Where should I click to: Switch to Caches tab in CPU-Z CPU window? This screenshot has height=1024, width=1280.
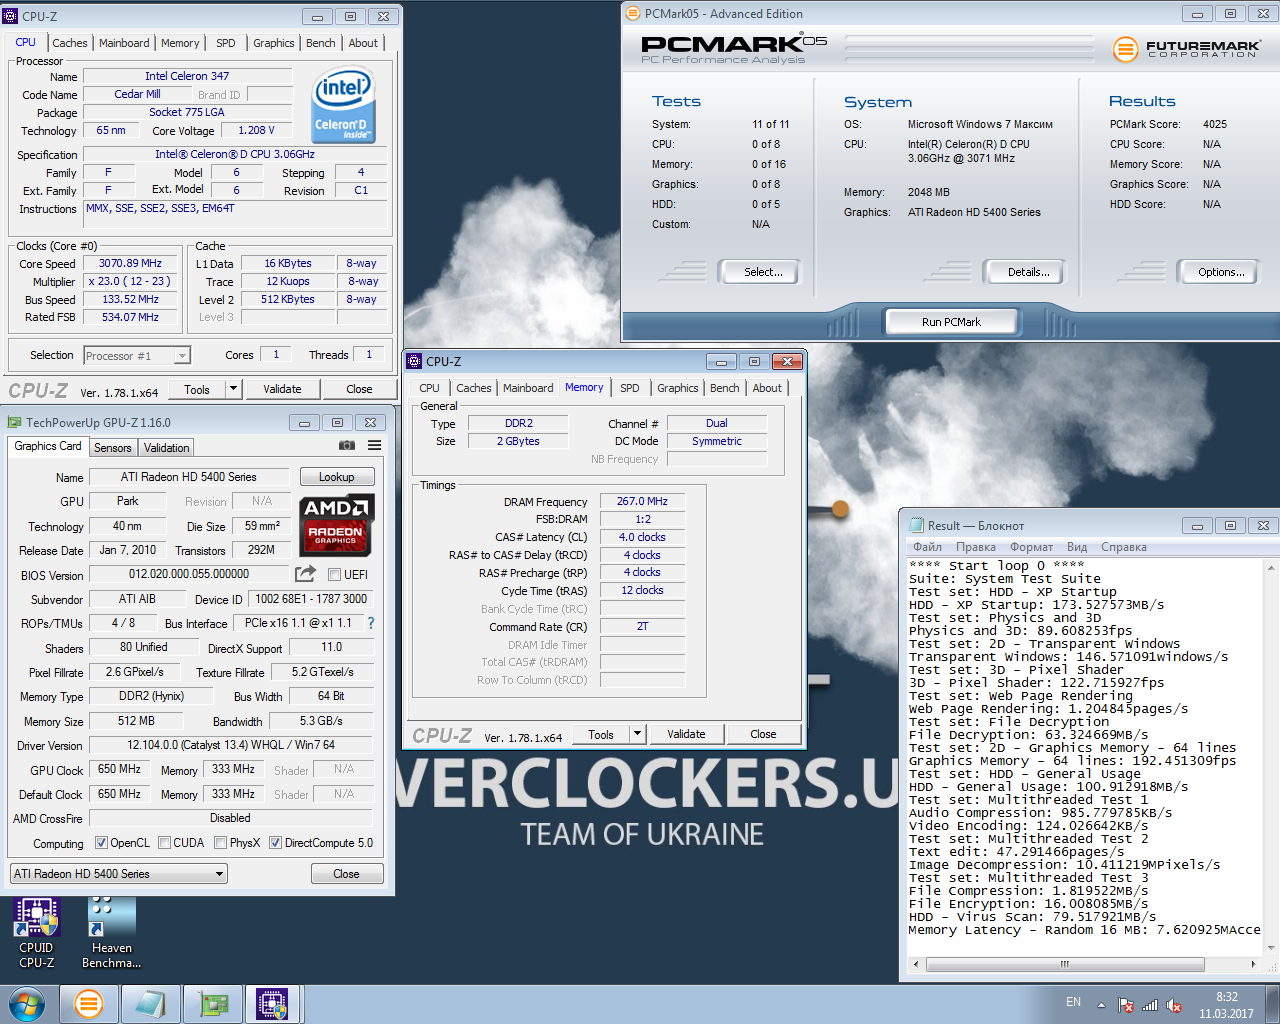pyautogui.click(x=69, y=43)
